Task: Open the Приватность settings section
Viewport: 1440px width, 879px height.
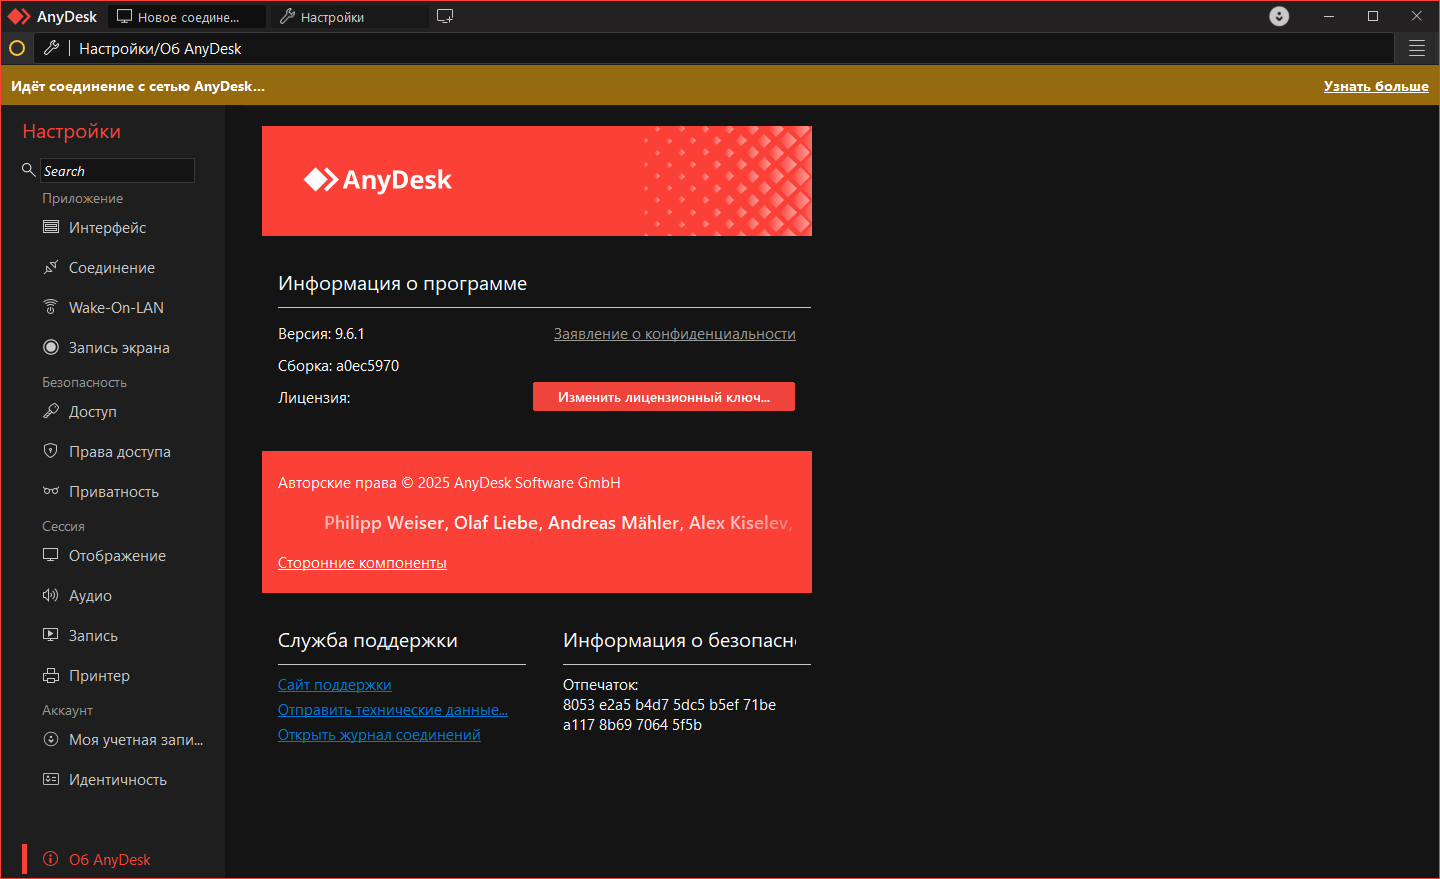Action: point(113,492)
